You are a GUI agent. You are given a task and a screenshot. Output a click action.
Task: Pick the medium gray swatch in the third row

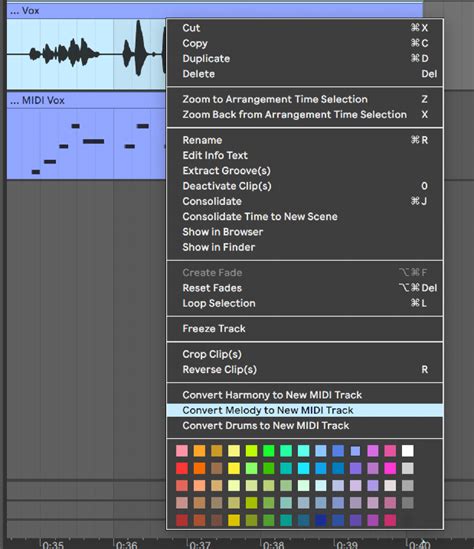coord(407,486)
